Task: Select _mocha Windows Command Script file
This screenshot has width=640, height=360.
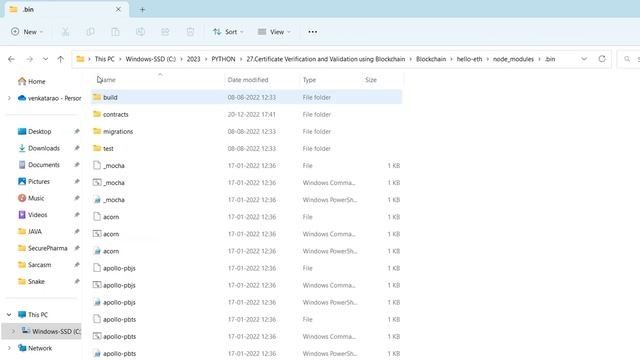Action: 247,182
